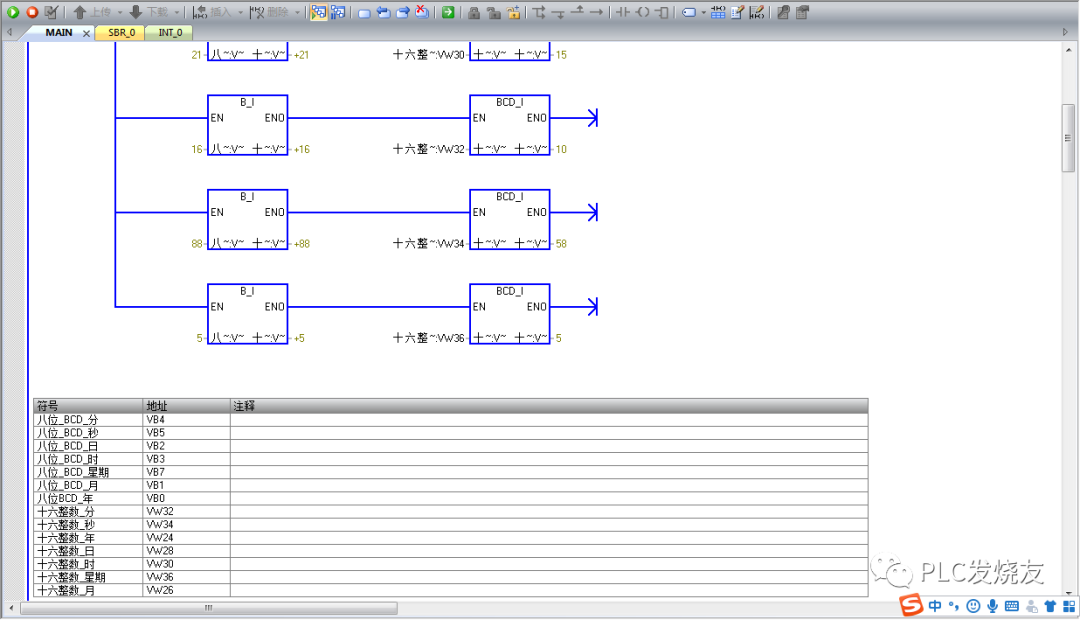The width and height of the screenshot is (1080, 620).
Task: Open the symbol tag dropdown arrow
Action: 703,12
